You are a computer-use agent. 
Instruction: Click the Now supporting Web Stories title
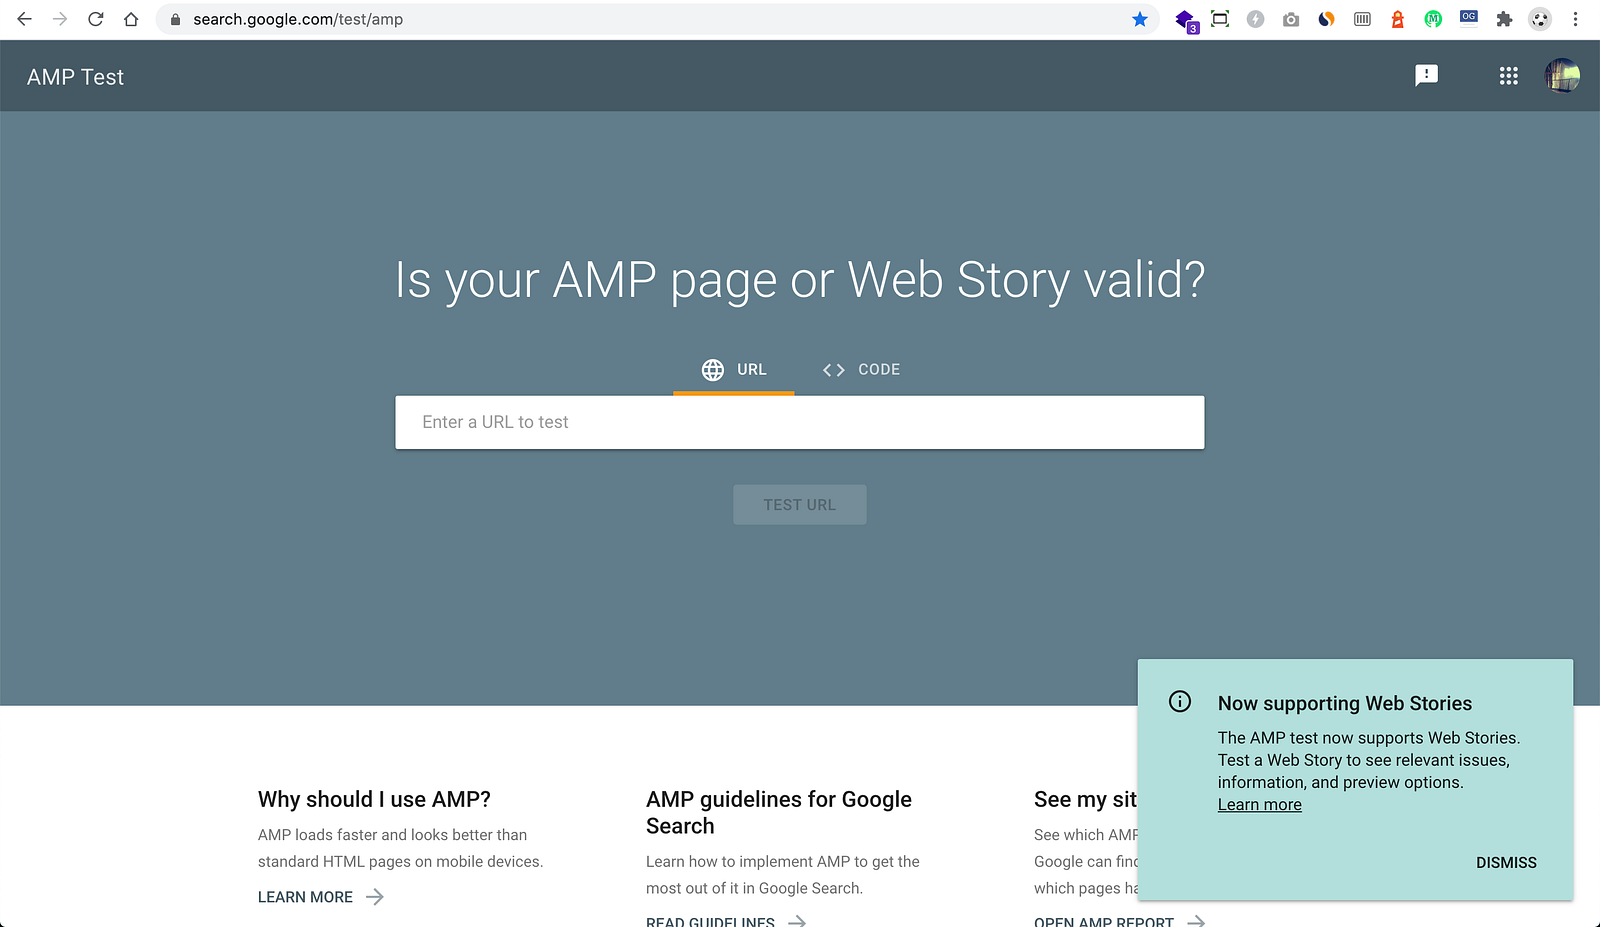tap(1345, 703)
